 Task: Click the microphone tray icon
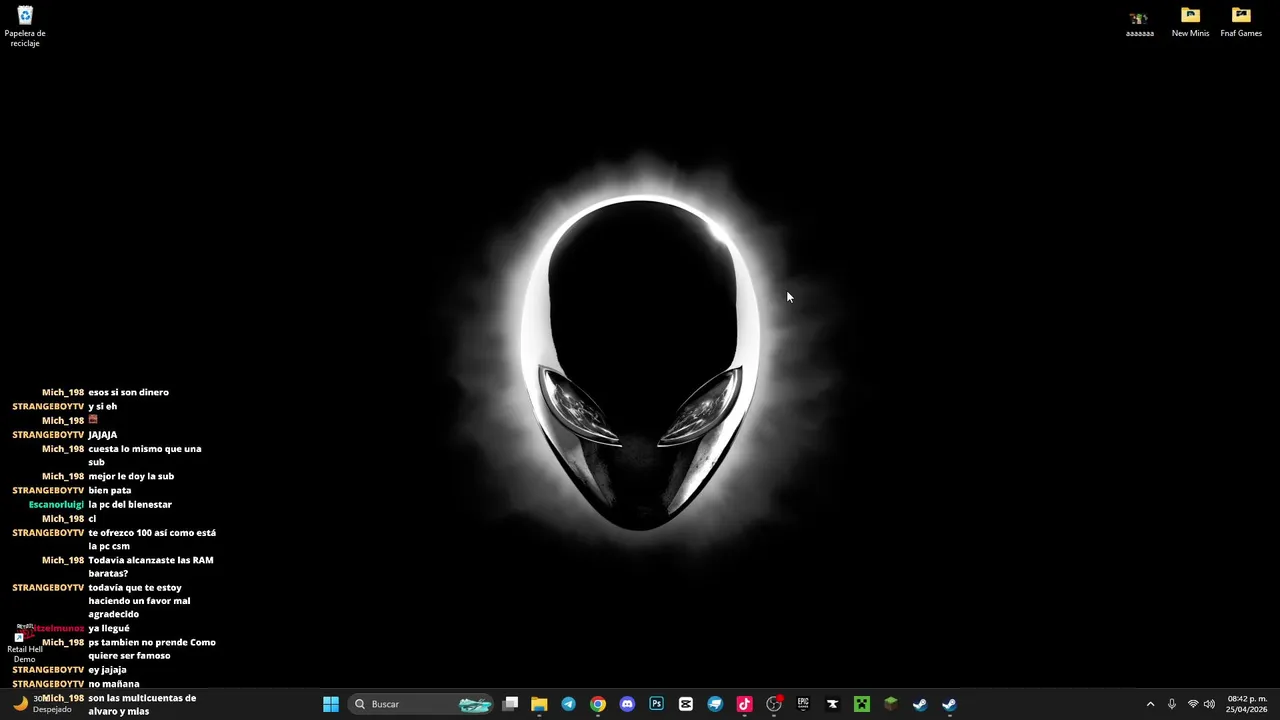[1172, 704]
